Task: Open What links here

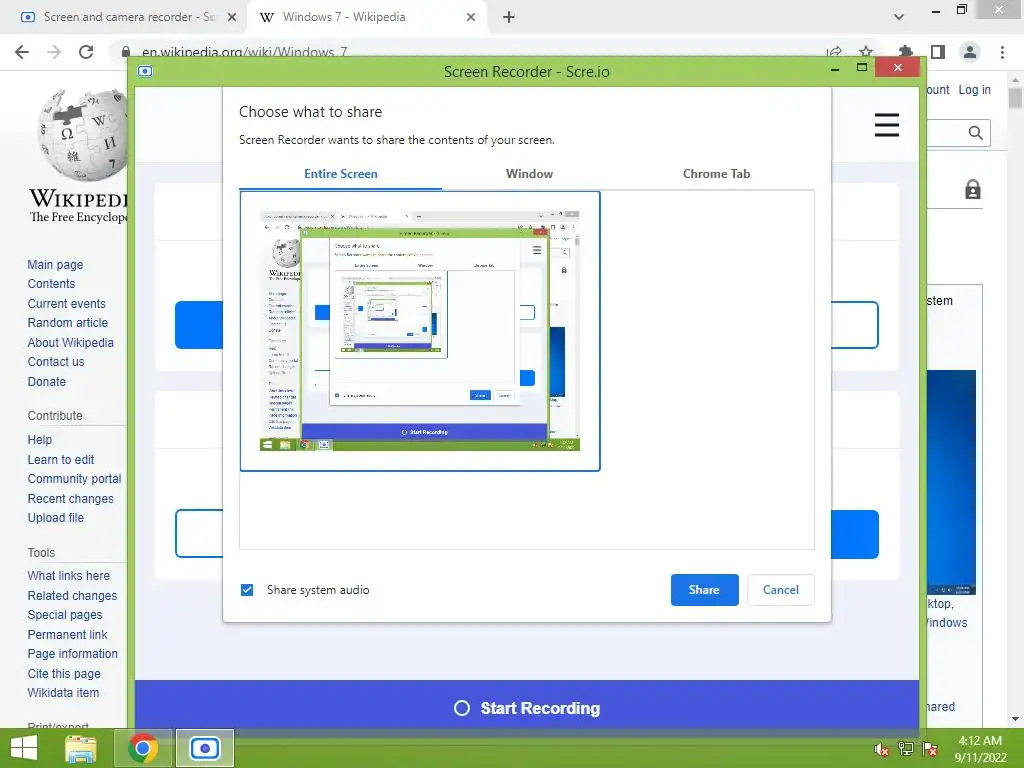Action: [69, 575]
